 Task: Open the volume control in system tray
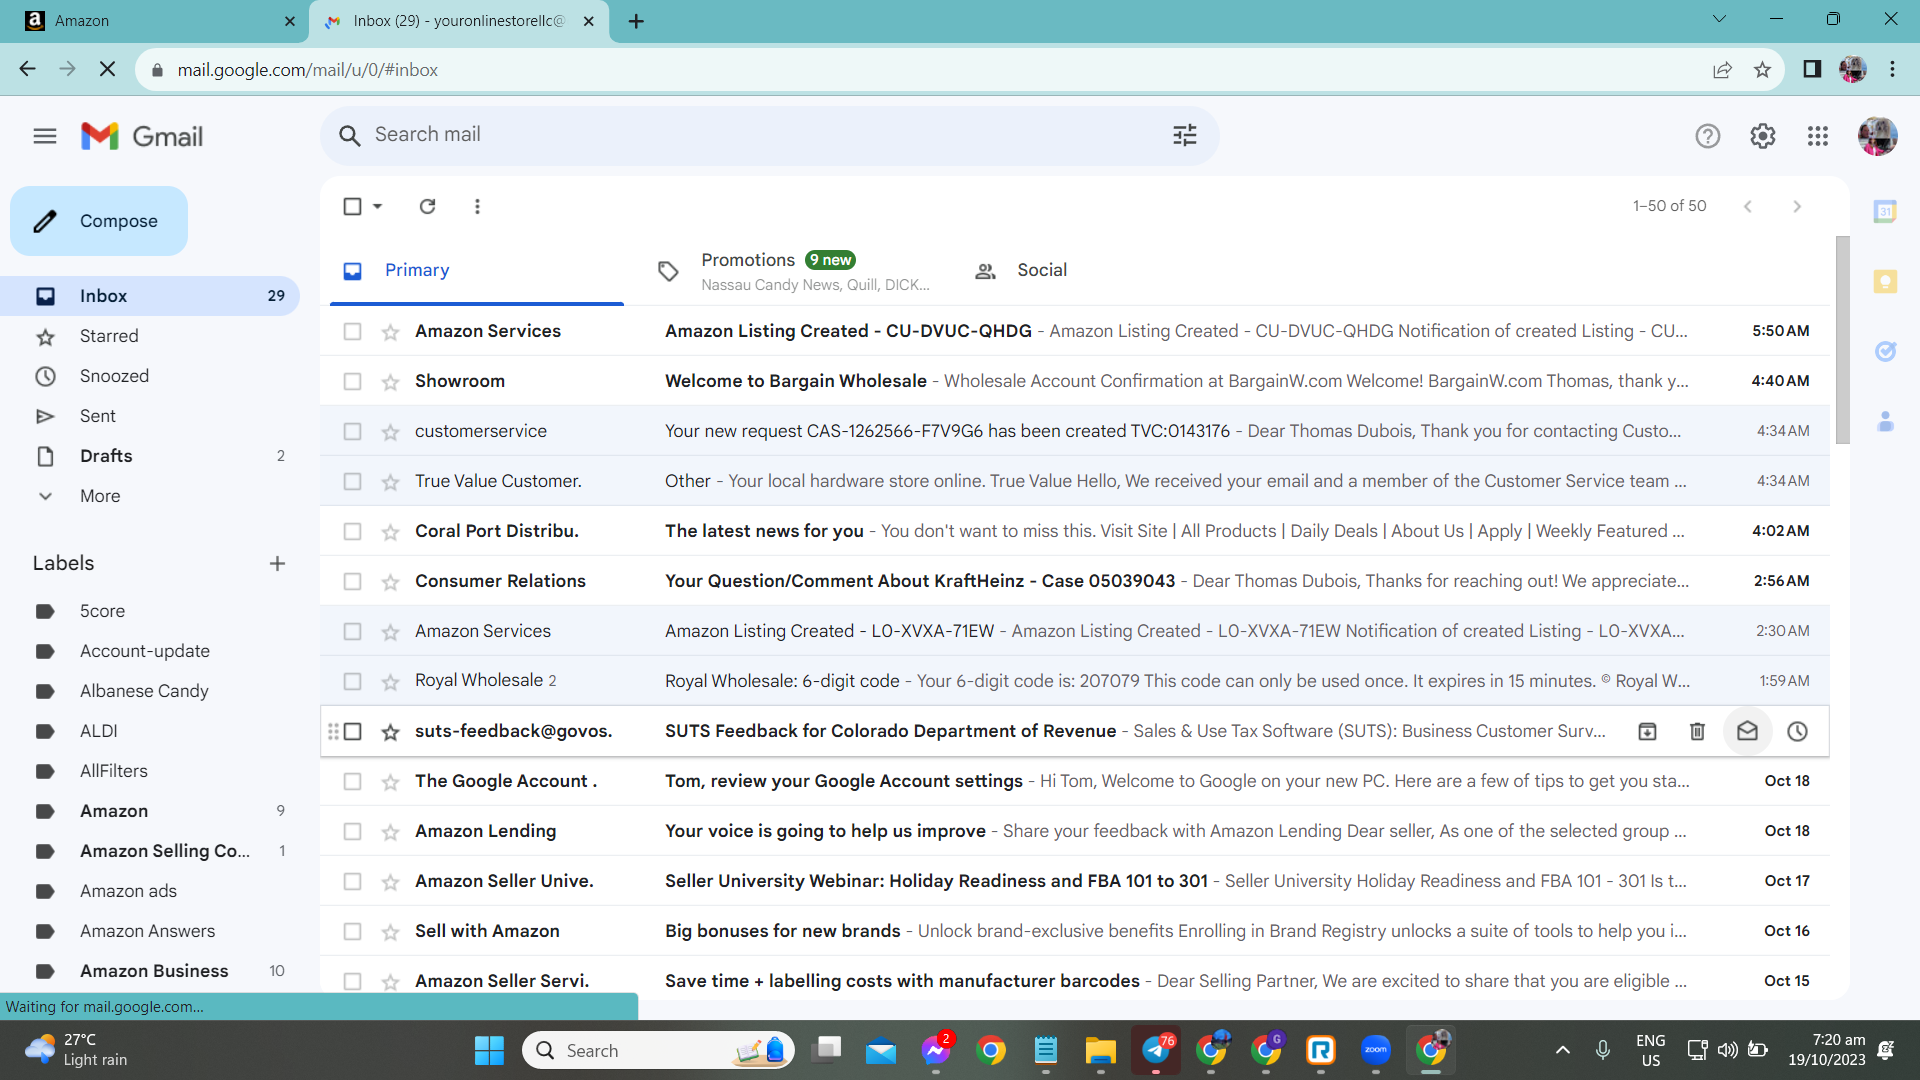coord(1727,1050)
